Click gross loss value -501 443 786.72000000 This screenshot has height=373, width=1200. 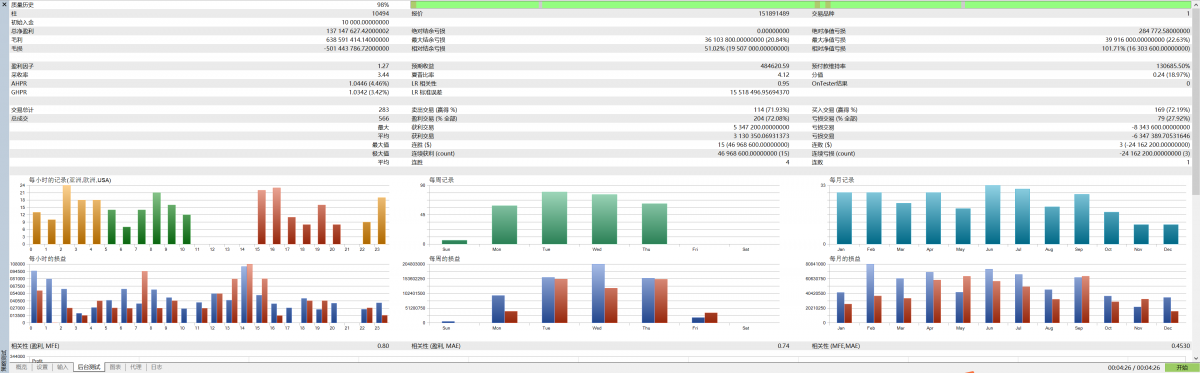pyautogui.click(x=357, y=47)
